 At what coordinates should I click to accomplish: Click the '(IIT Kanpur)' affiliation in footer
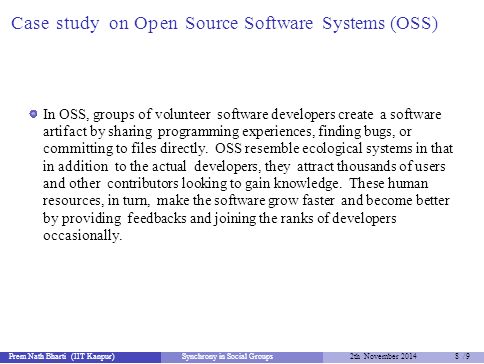click(x=93, y=356)
